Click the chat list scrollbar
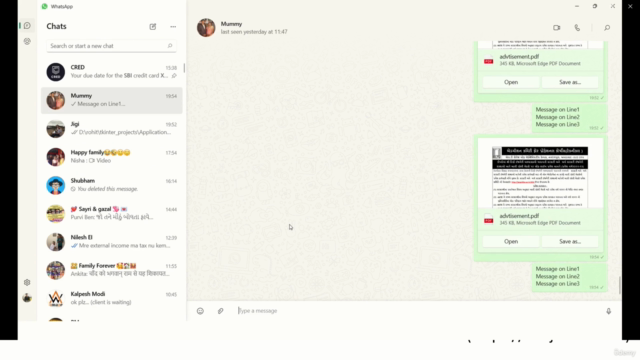 pos(184,68)
